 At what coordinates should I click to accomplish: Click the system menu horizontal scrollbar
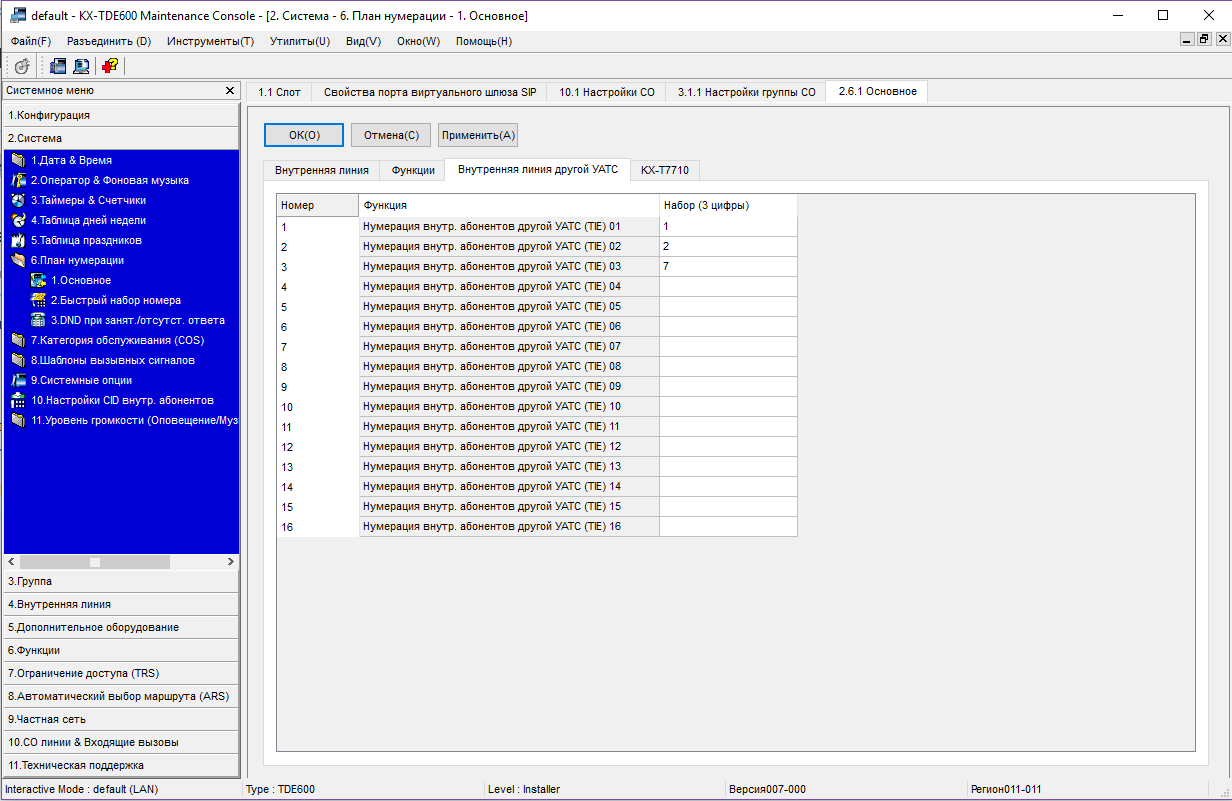[120, 562]
